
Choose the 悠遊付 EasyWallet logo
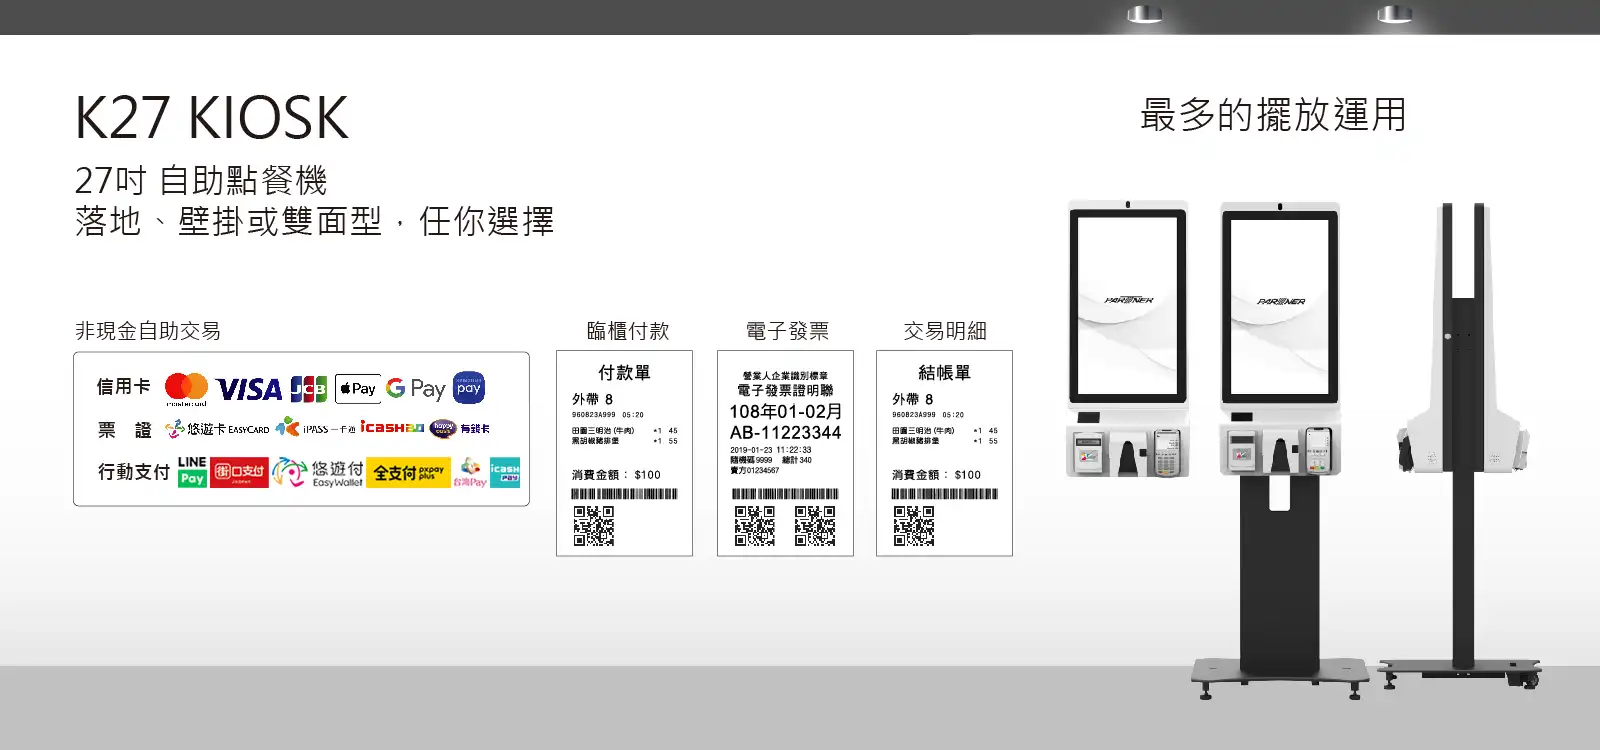click(x=318, y=473)
